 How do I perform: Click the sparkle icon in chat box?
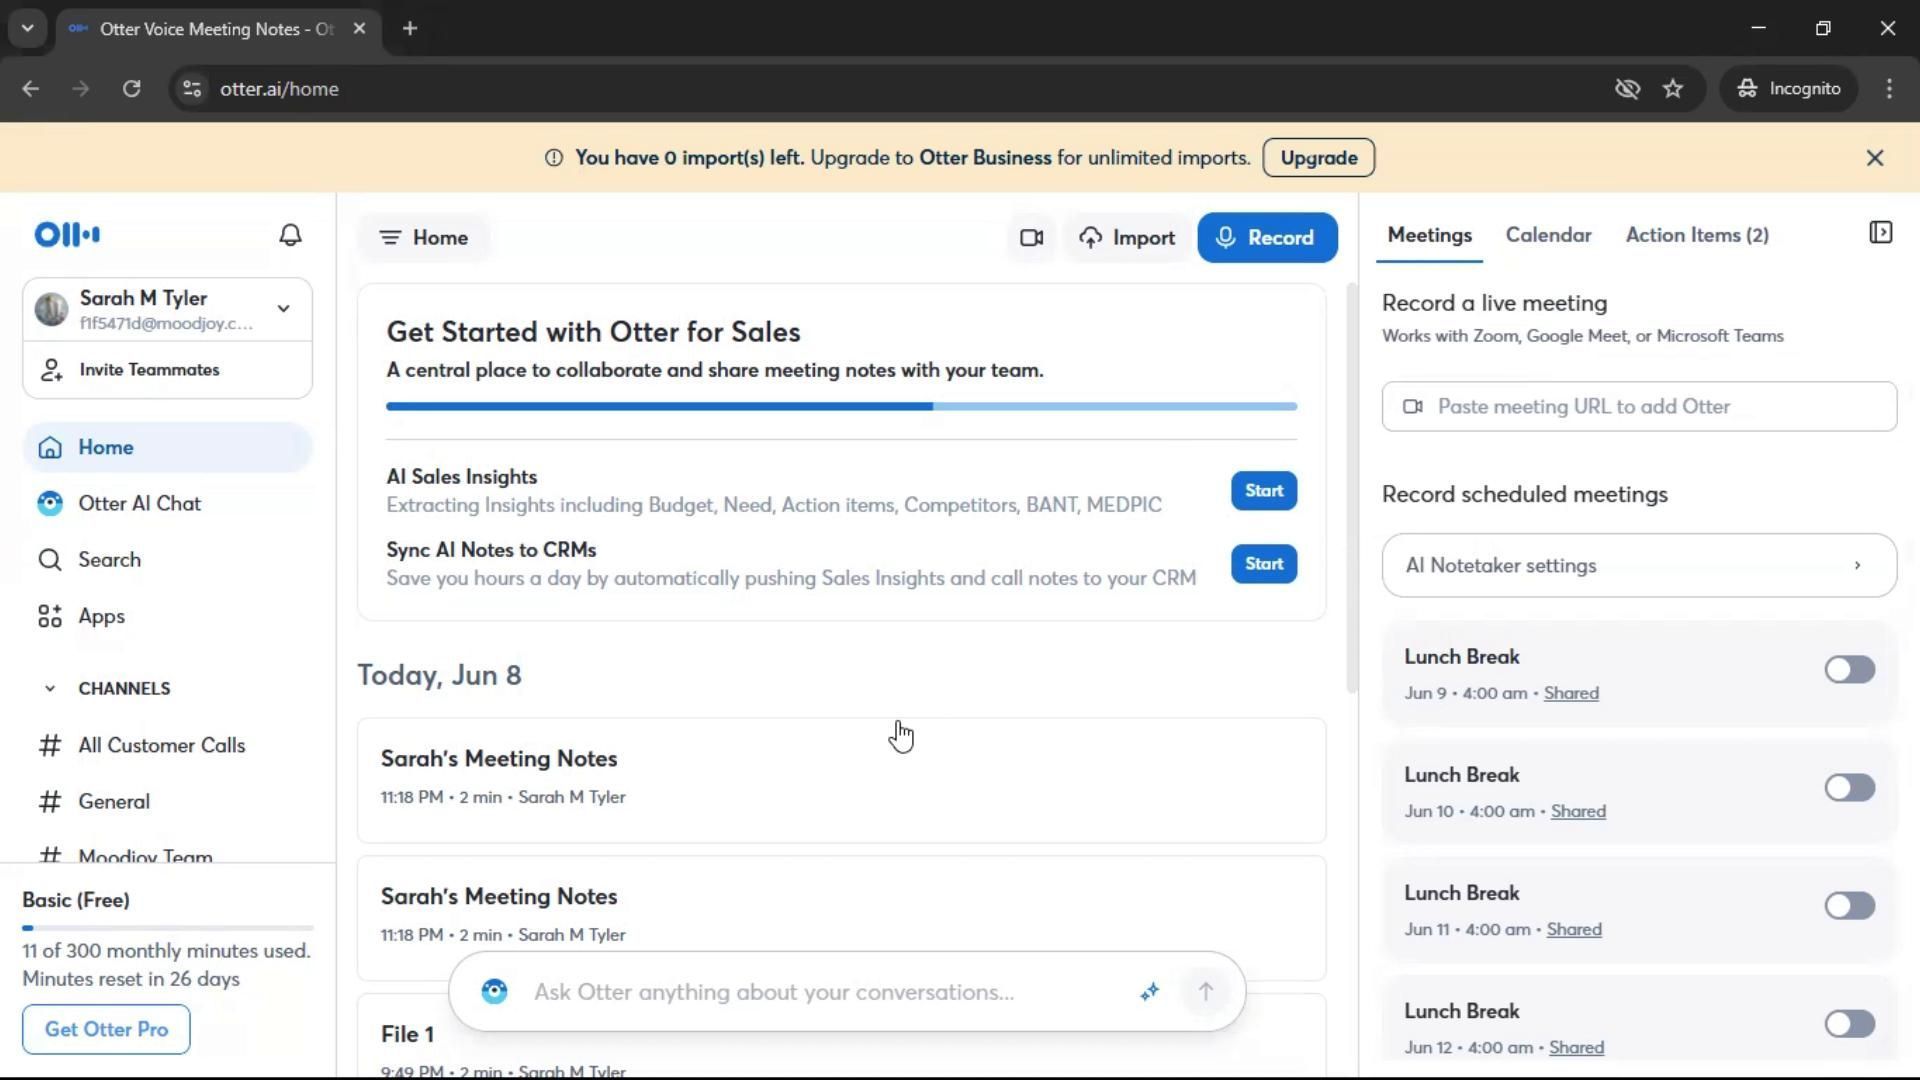click(x=1149, y=992)
